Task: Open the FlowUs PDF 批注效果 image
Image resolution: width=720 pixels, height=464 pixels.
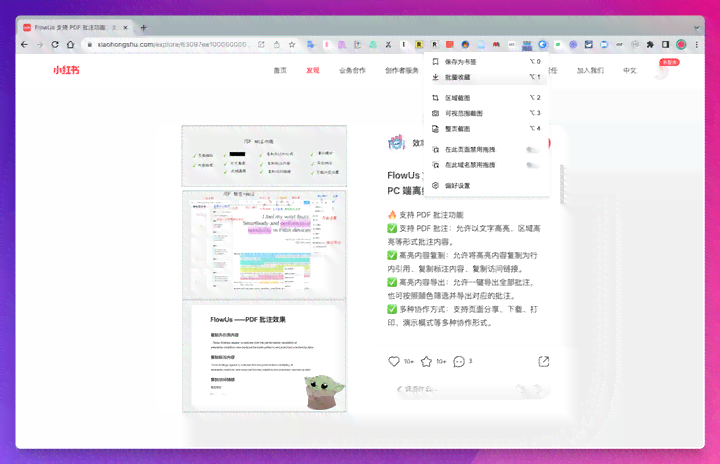Action: (x=264, y=356)
